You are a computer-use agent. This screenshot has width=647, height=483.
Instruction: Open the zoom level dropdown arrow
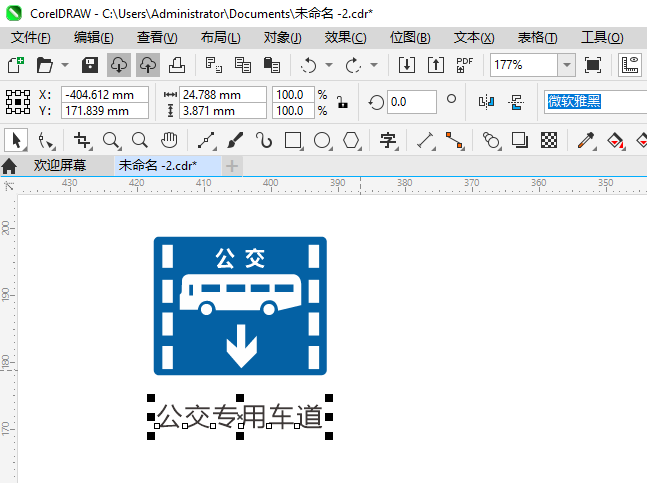567,65
